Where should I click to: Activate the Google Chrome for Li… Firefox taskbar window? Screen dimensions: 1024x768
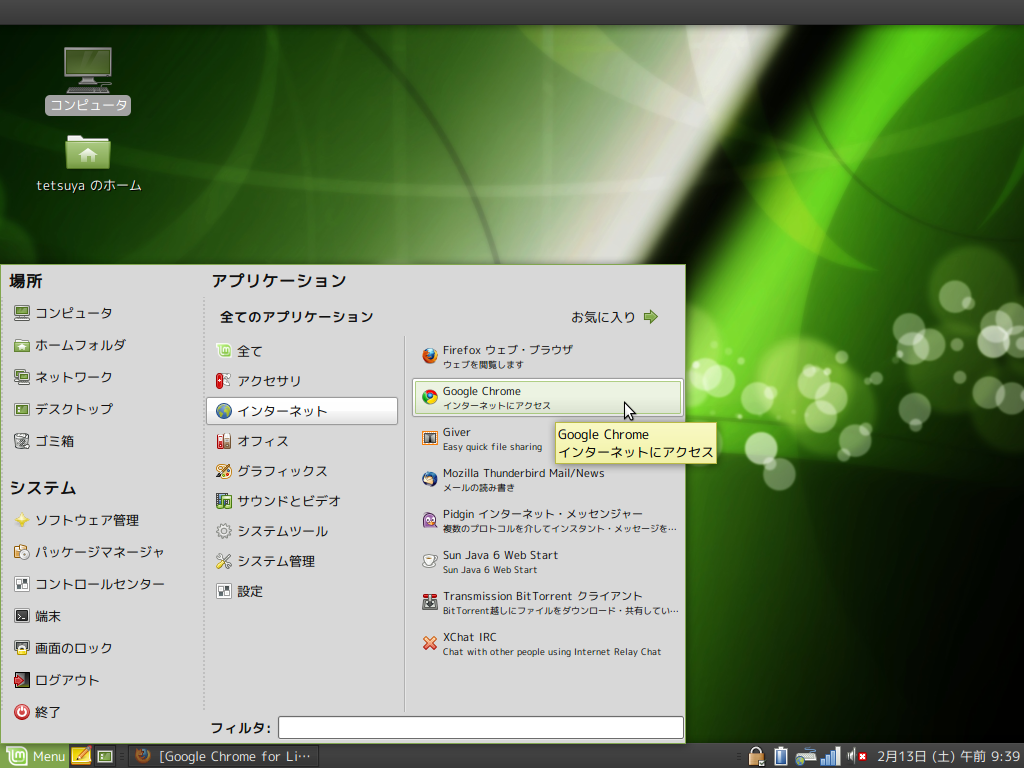(x=223, y=756)
